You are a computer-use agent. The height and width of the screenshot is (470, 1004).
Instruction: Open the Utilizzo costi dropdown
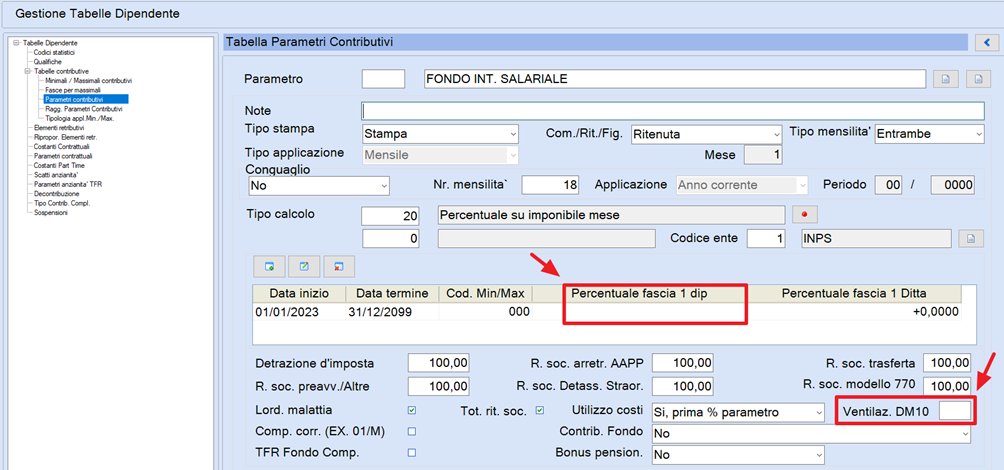point(738,412)
